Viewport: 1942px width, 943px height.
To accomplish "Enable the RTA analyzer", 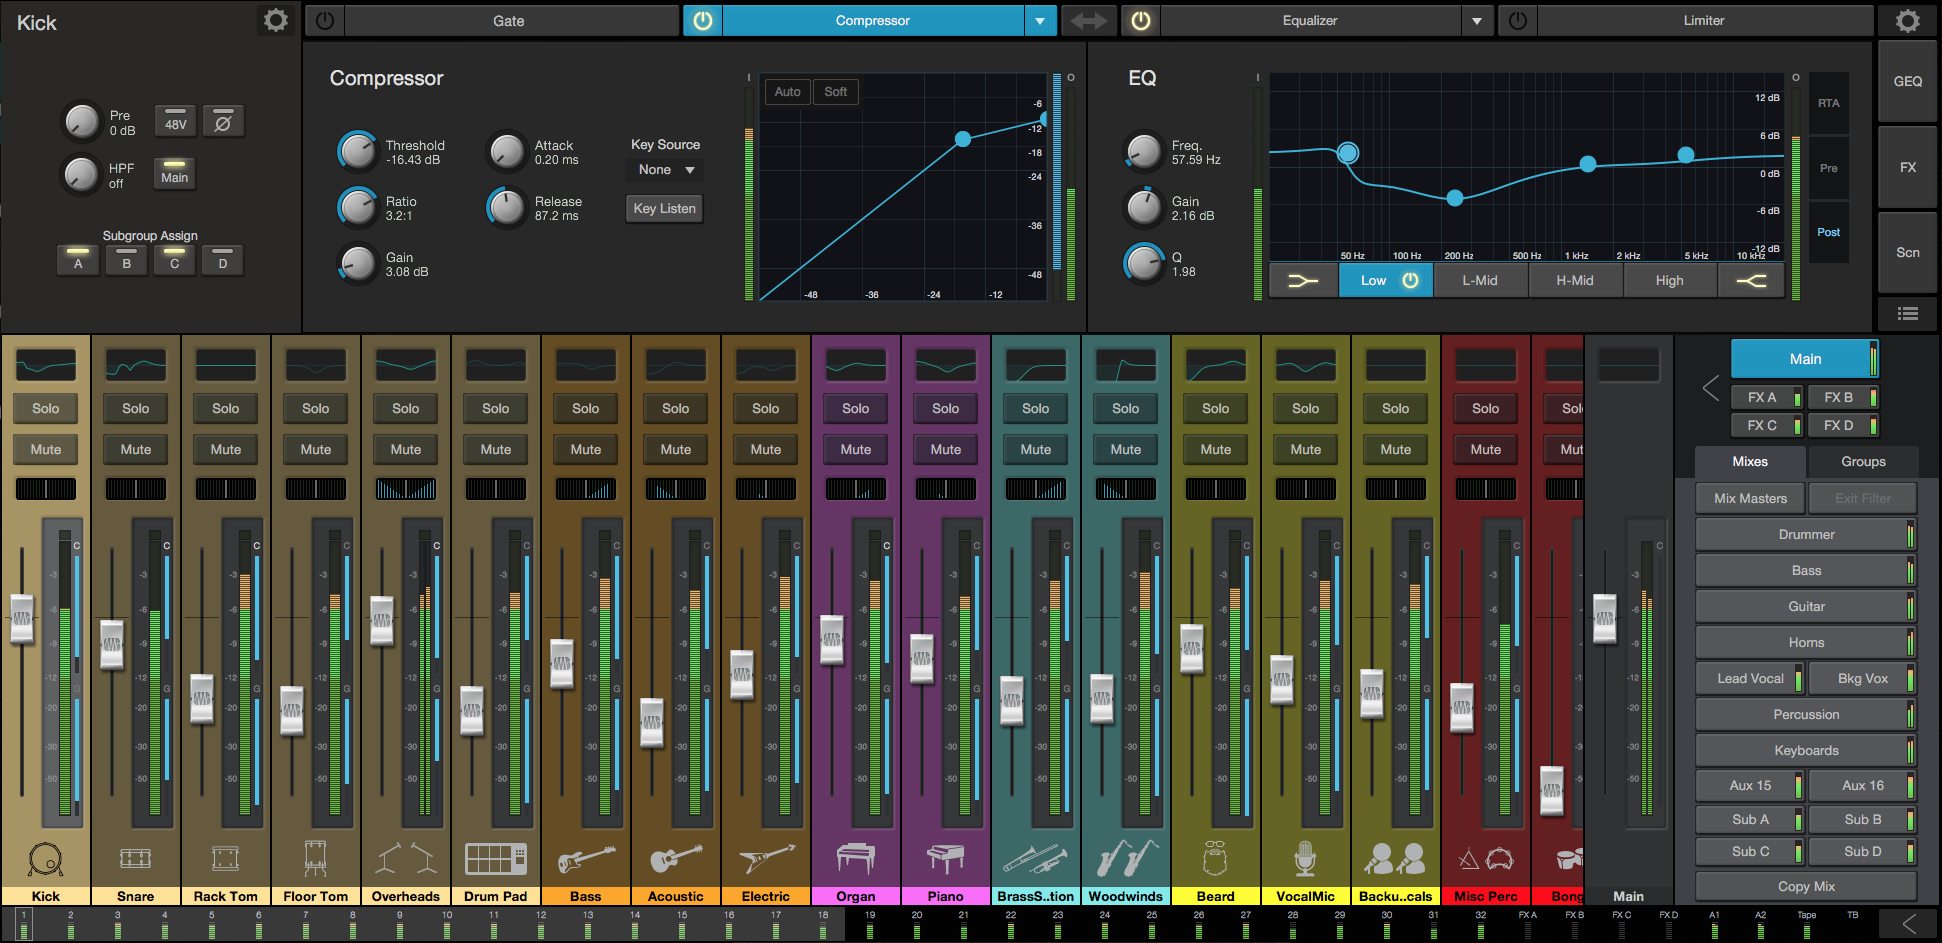I will [1828, 103].
